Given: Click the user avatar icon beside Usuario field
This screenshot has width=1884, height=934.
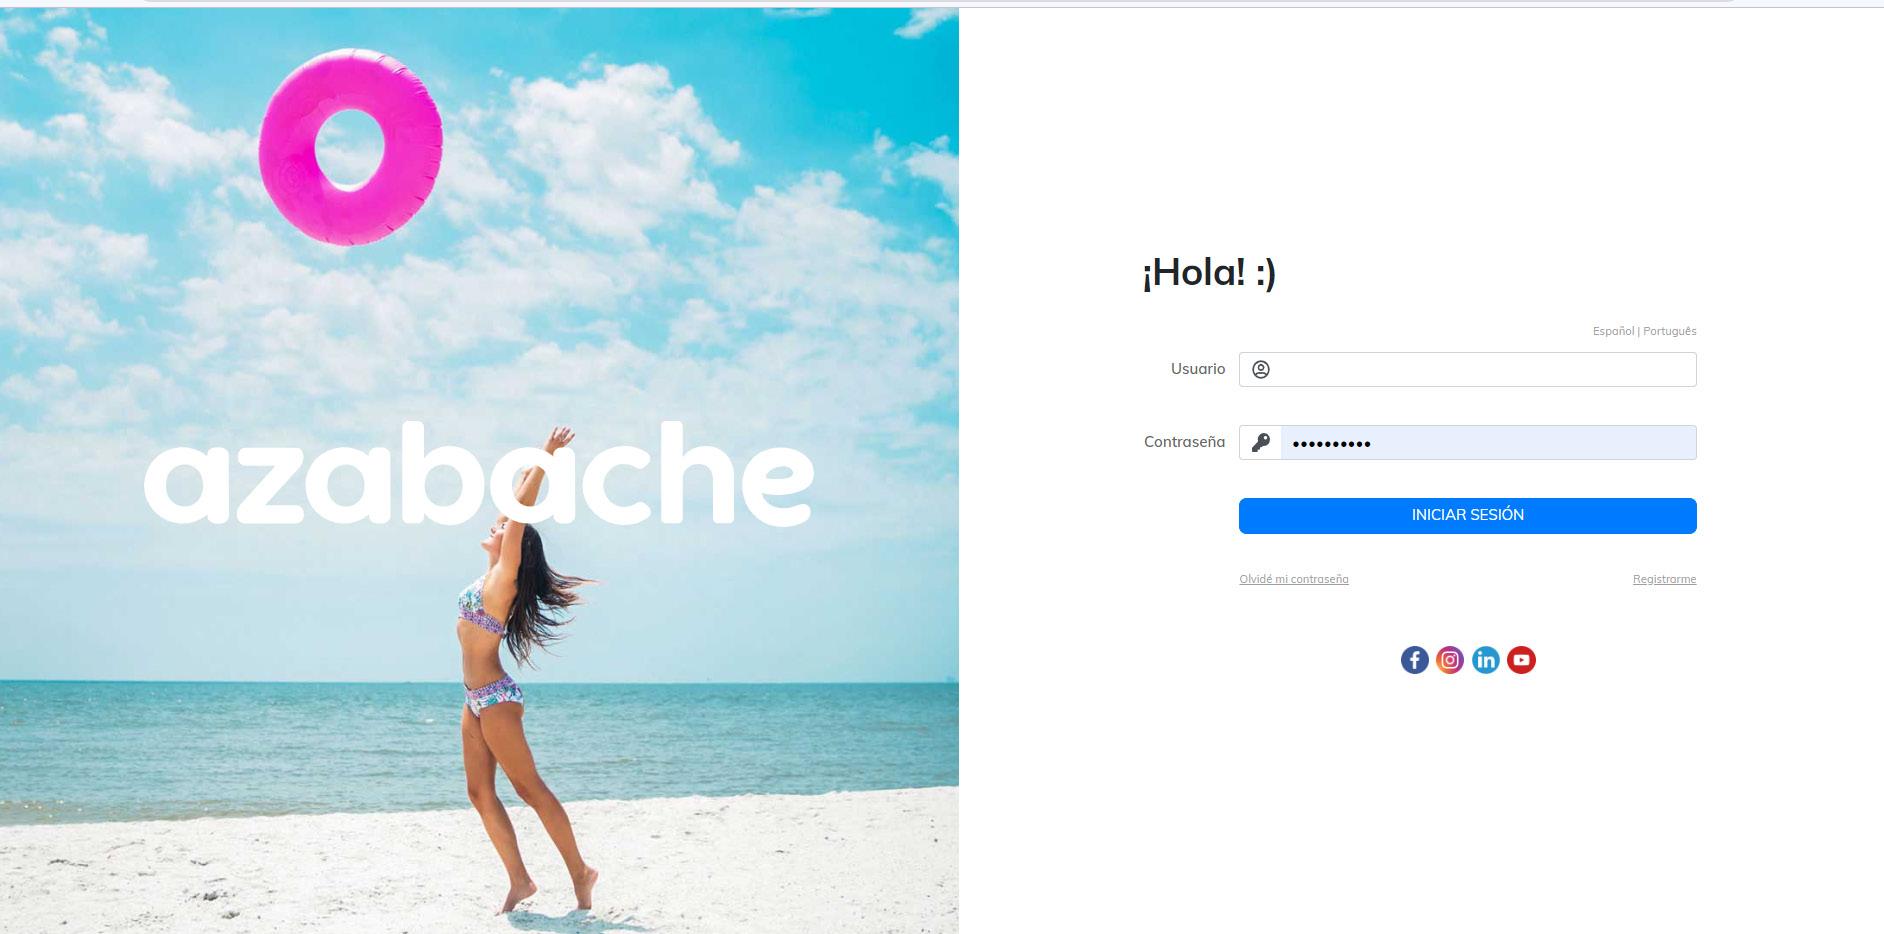Looking at the screenshot, I should click(x=1261, y=370).
